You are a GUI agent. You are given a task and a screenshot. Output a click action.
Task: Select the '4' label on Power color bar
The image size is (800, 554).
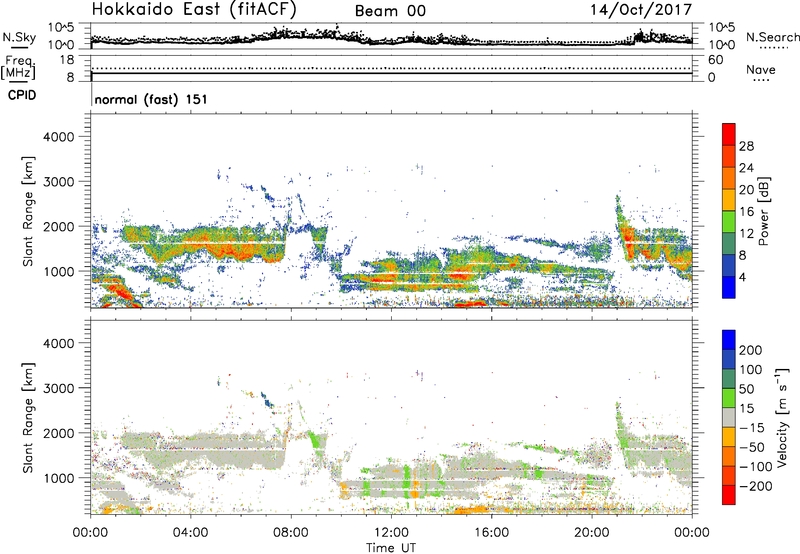click(743, 277)
